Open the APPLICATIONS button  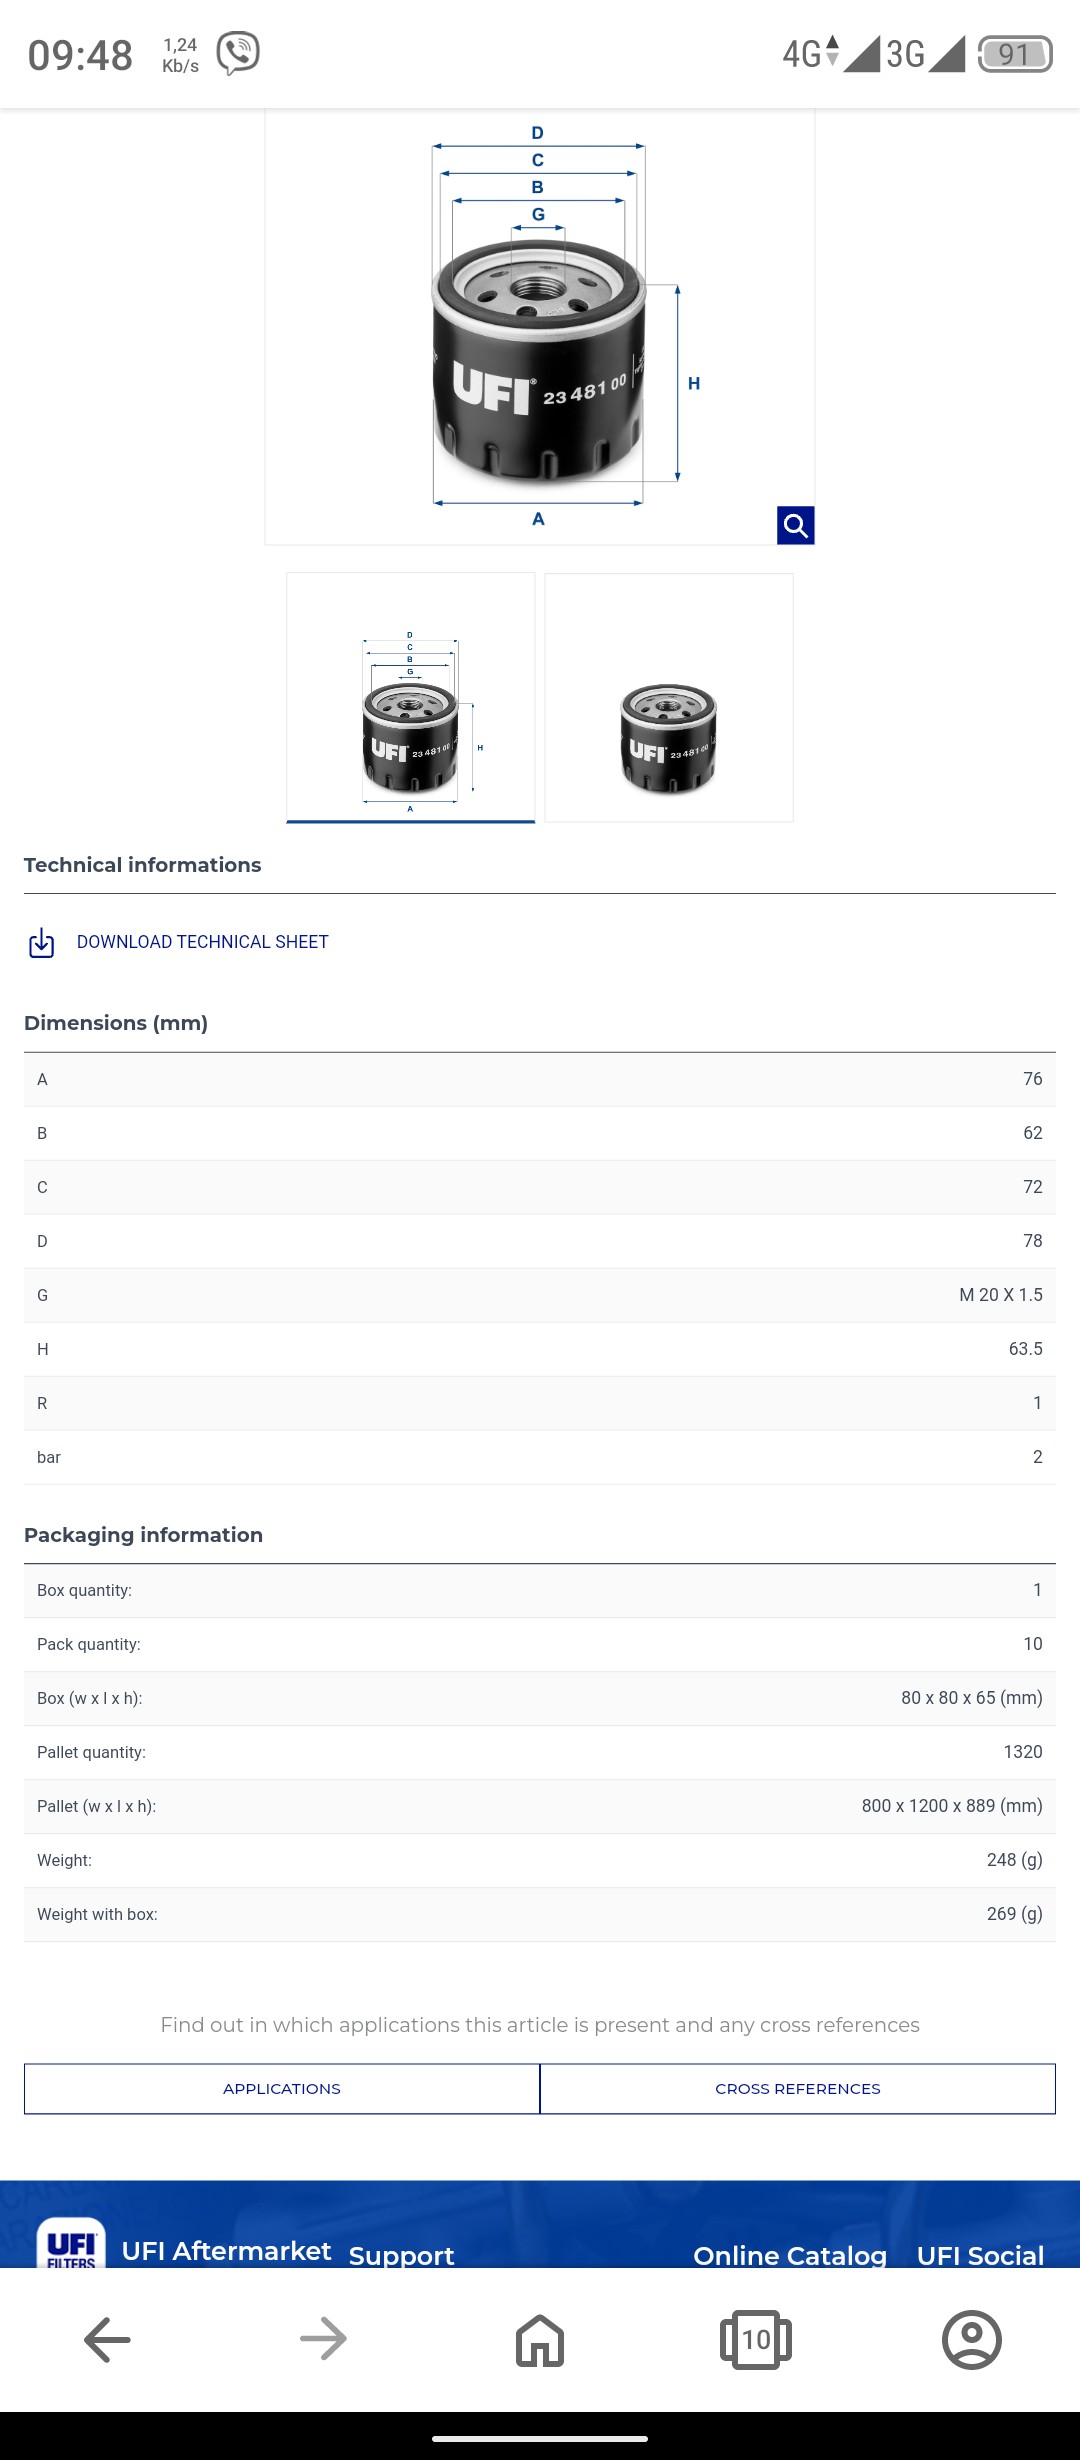click(282, 2089)
